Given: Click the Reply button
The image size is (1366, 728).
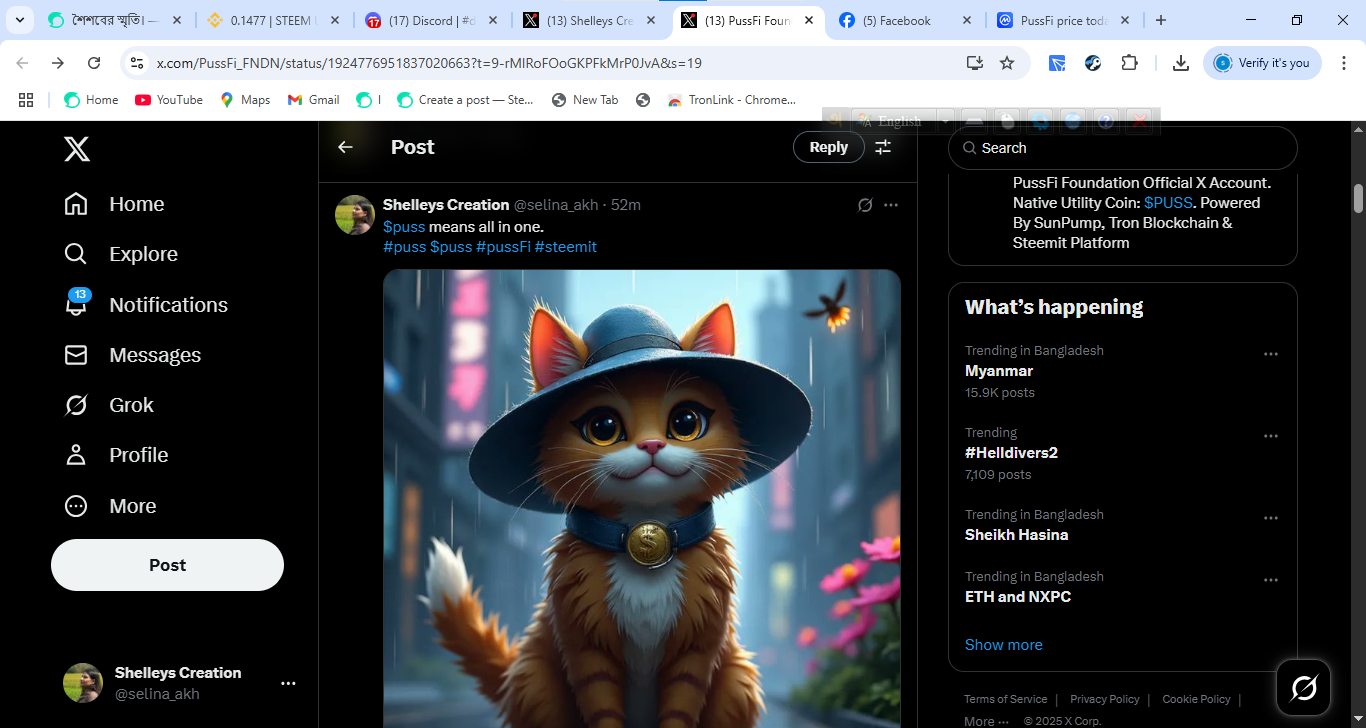Looking at the screenshot, I should pos(828,147).
